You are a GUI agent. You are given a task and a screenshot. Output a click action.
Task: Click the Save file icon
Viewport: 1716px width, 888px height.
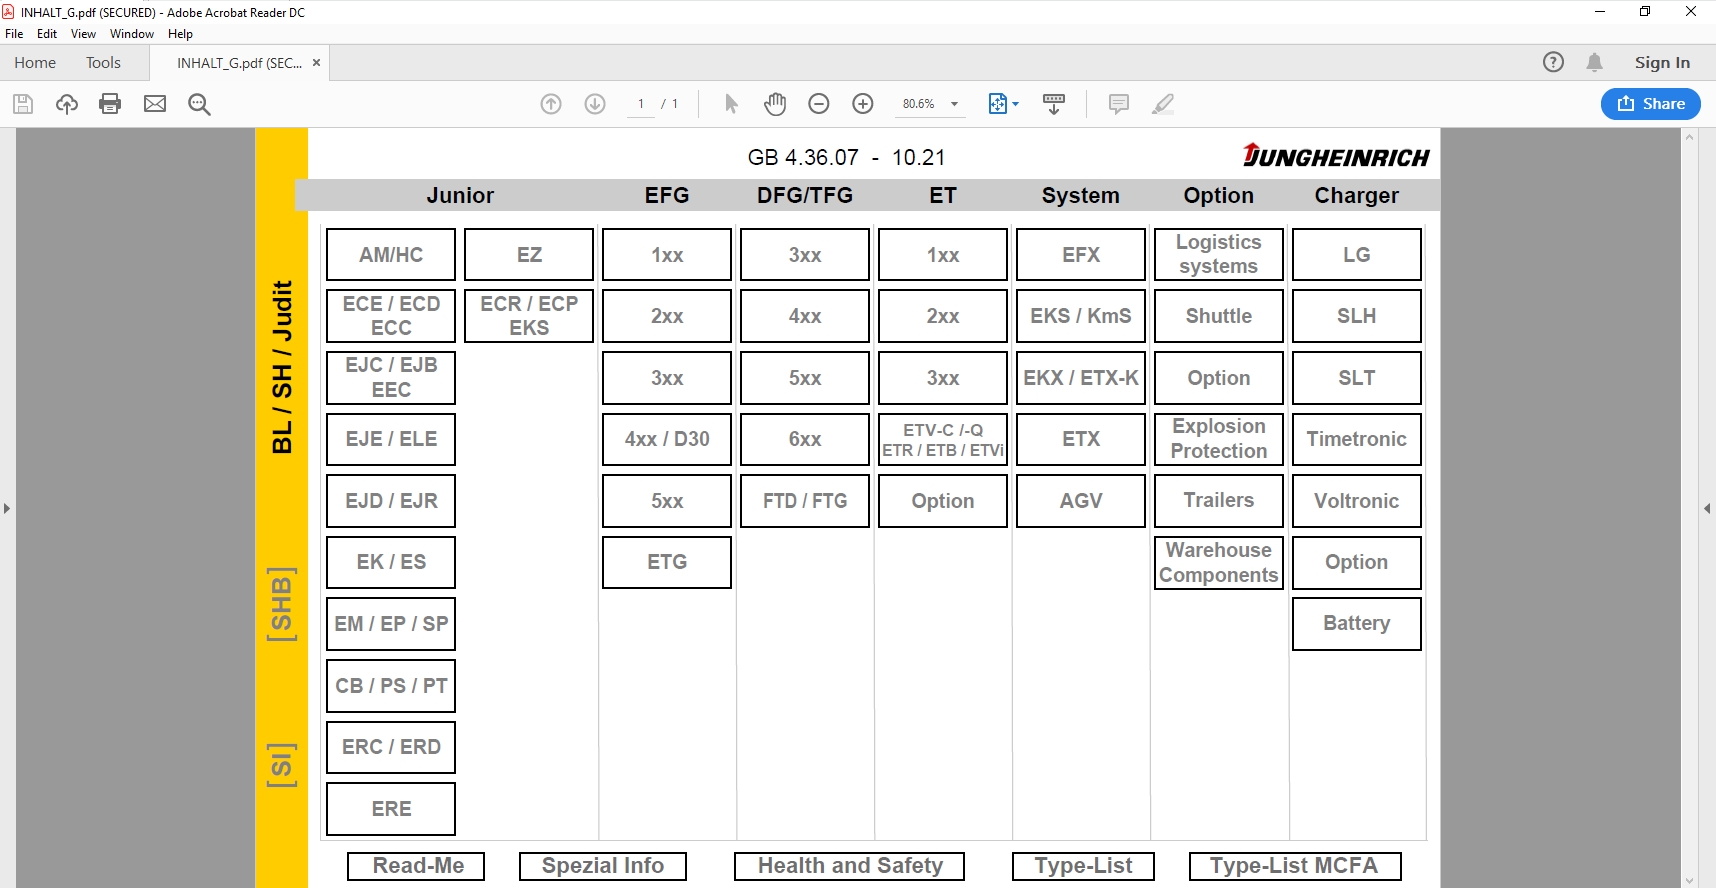(23, 104)
